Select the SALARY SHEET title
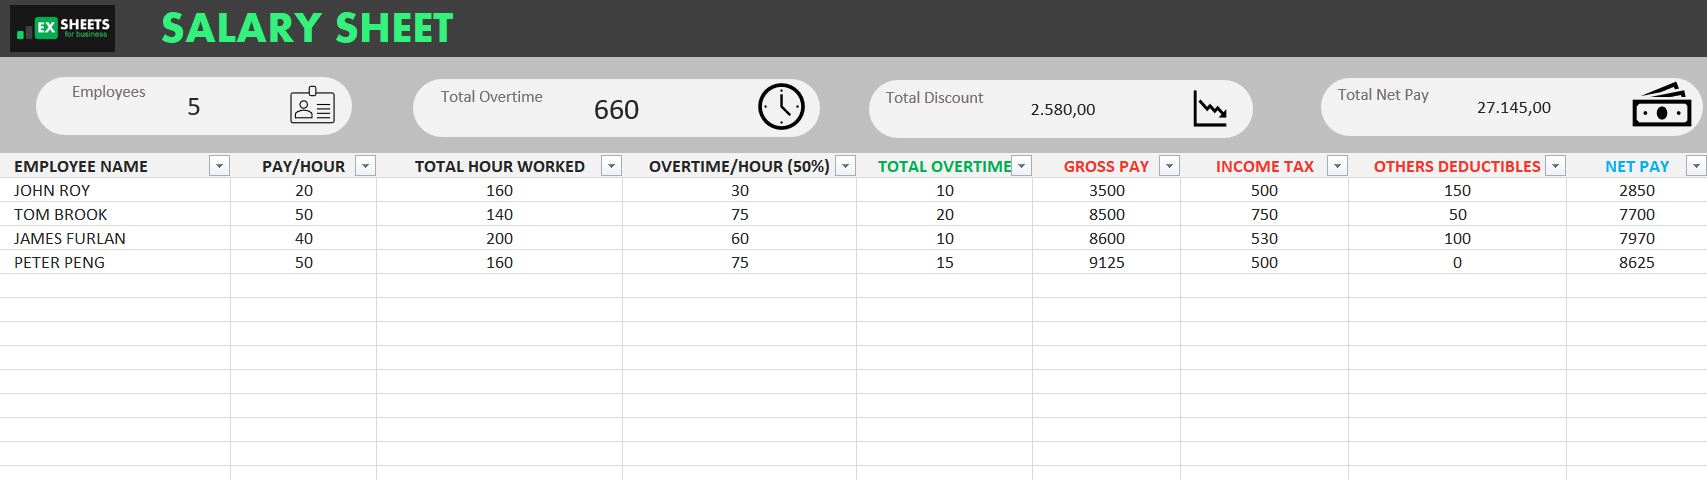This screenshot has height=480, width=1707. (x=307, y=28)
